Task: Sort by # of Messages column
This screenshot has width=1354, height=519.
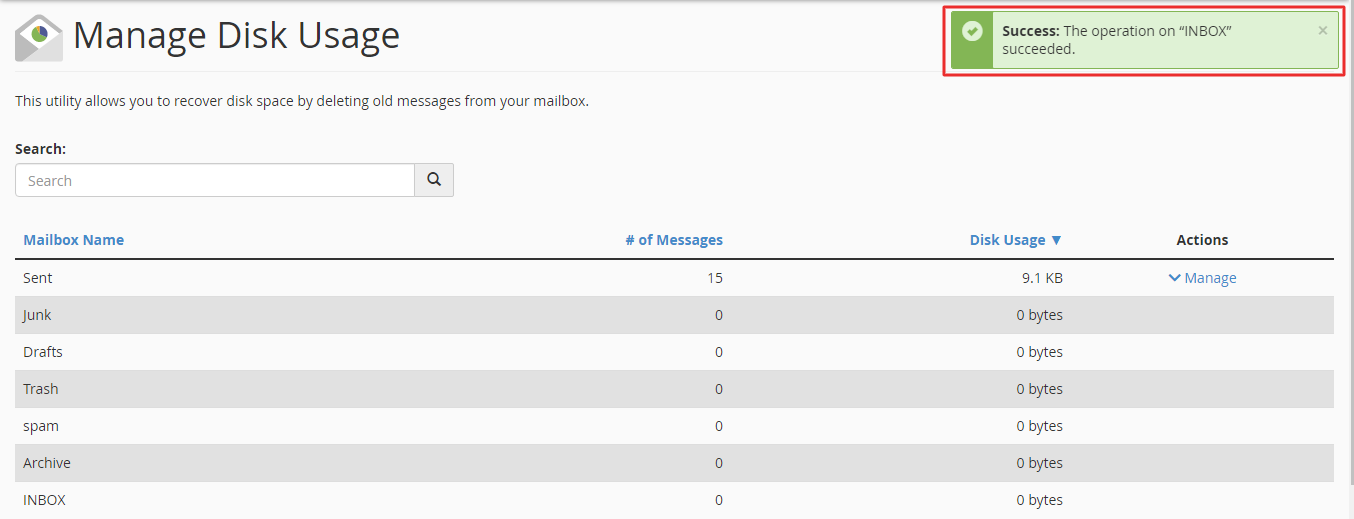Action: [674, 240]
